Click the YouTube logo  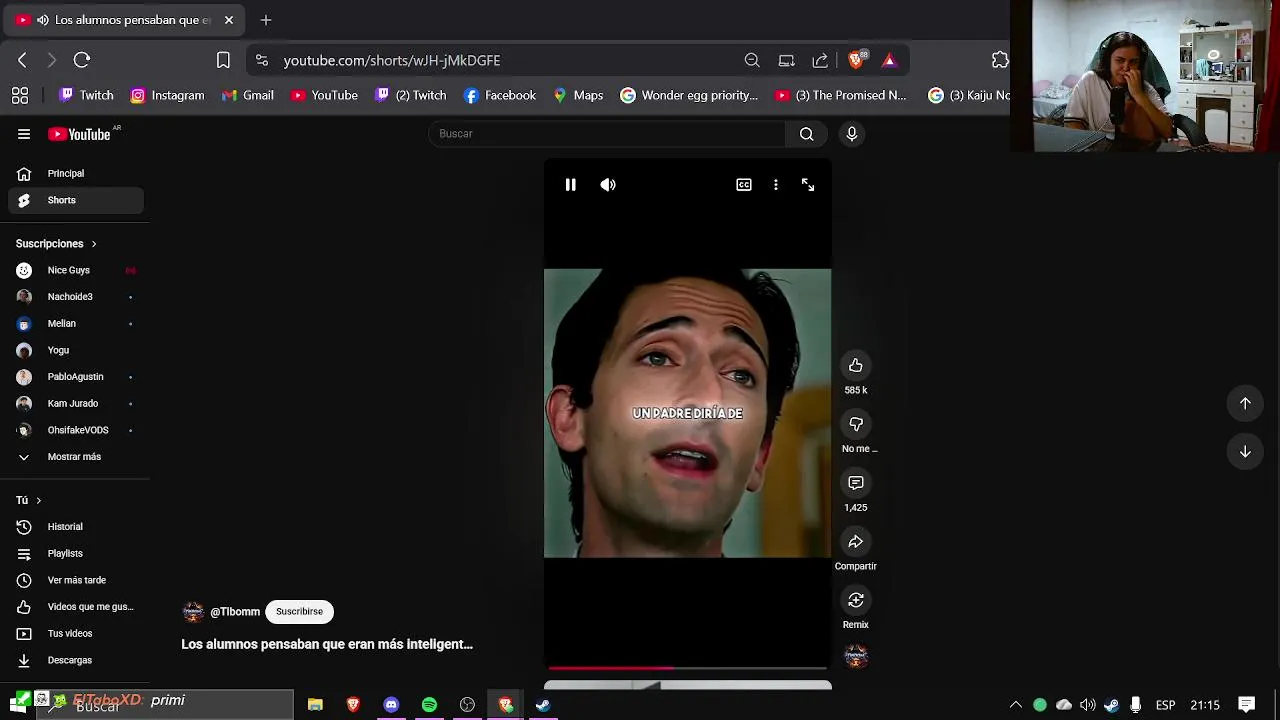80,134
